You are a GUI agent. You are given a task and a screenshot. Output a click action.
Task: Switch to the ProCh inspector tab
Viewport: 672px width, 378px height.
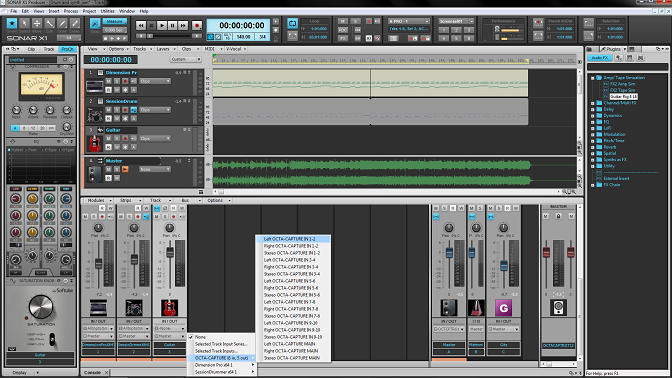(x=67, y=49)
